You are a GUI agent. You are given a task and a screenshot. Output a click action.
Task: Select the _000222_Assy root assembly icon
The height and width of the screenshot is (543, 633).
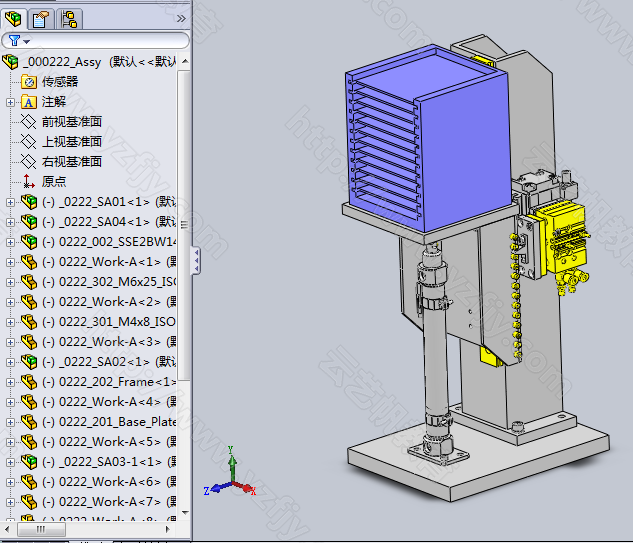click(10, 62)
